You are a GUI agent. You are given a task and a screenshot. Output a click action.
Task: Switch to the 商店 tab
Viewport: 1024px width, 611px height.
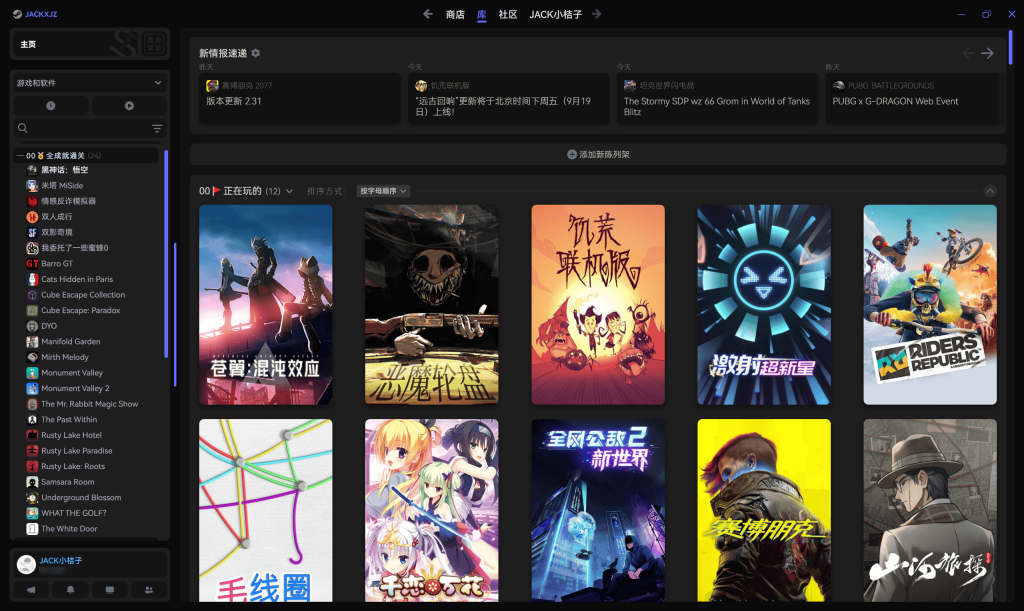click(455, 14)
